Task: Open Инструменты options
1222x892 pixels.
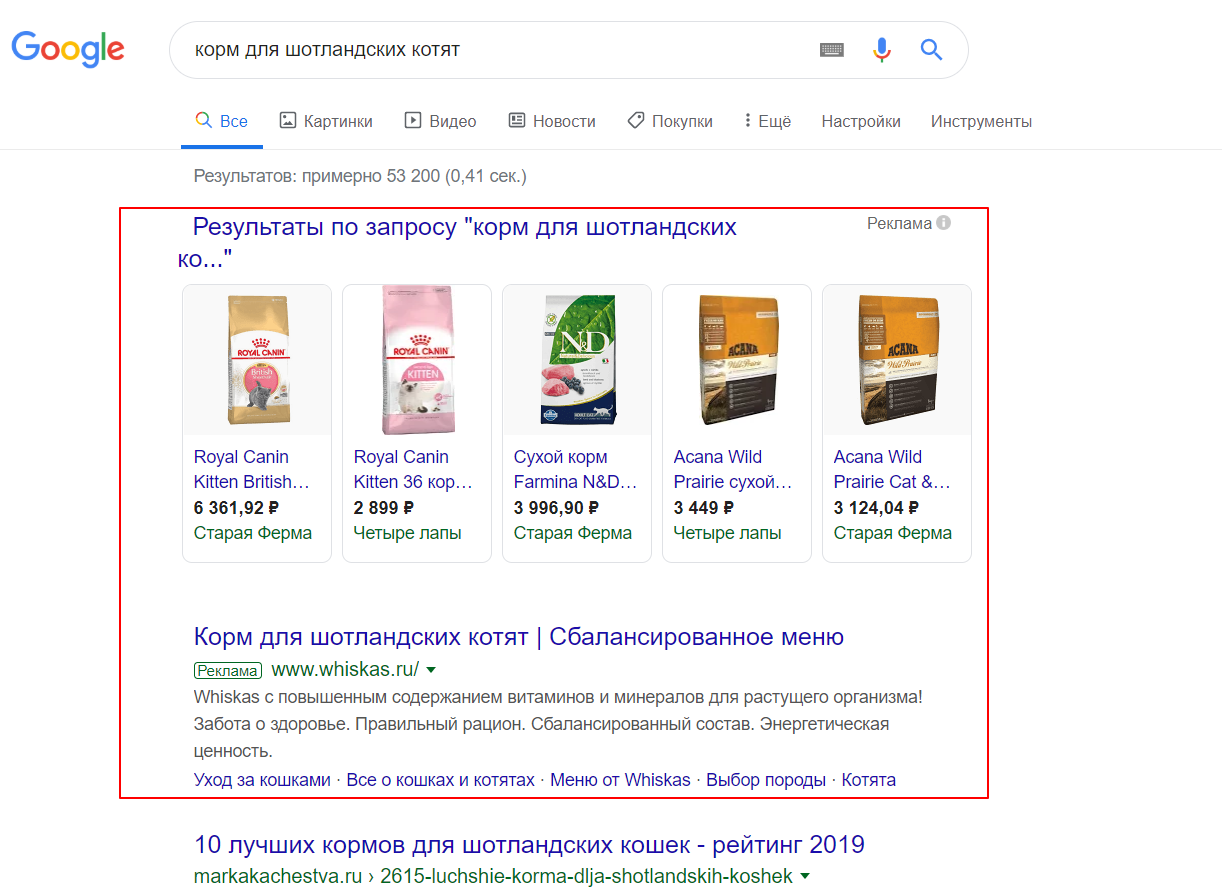Action: [x=981, y=121]
